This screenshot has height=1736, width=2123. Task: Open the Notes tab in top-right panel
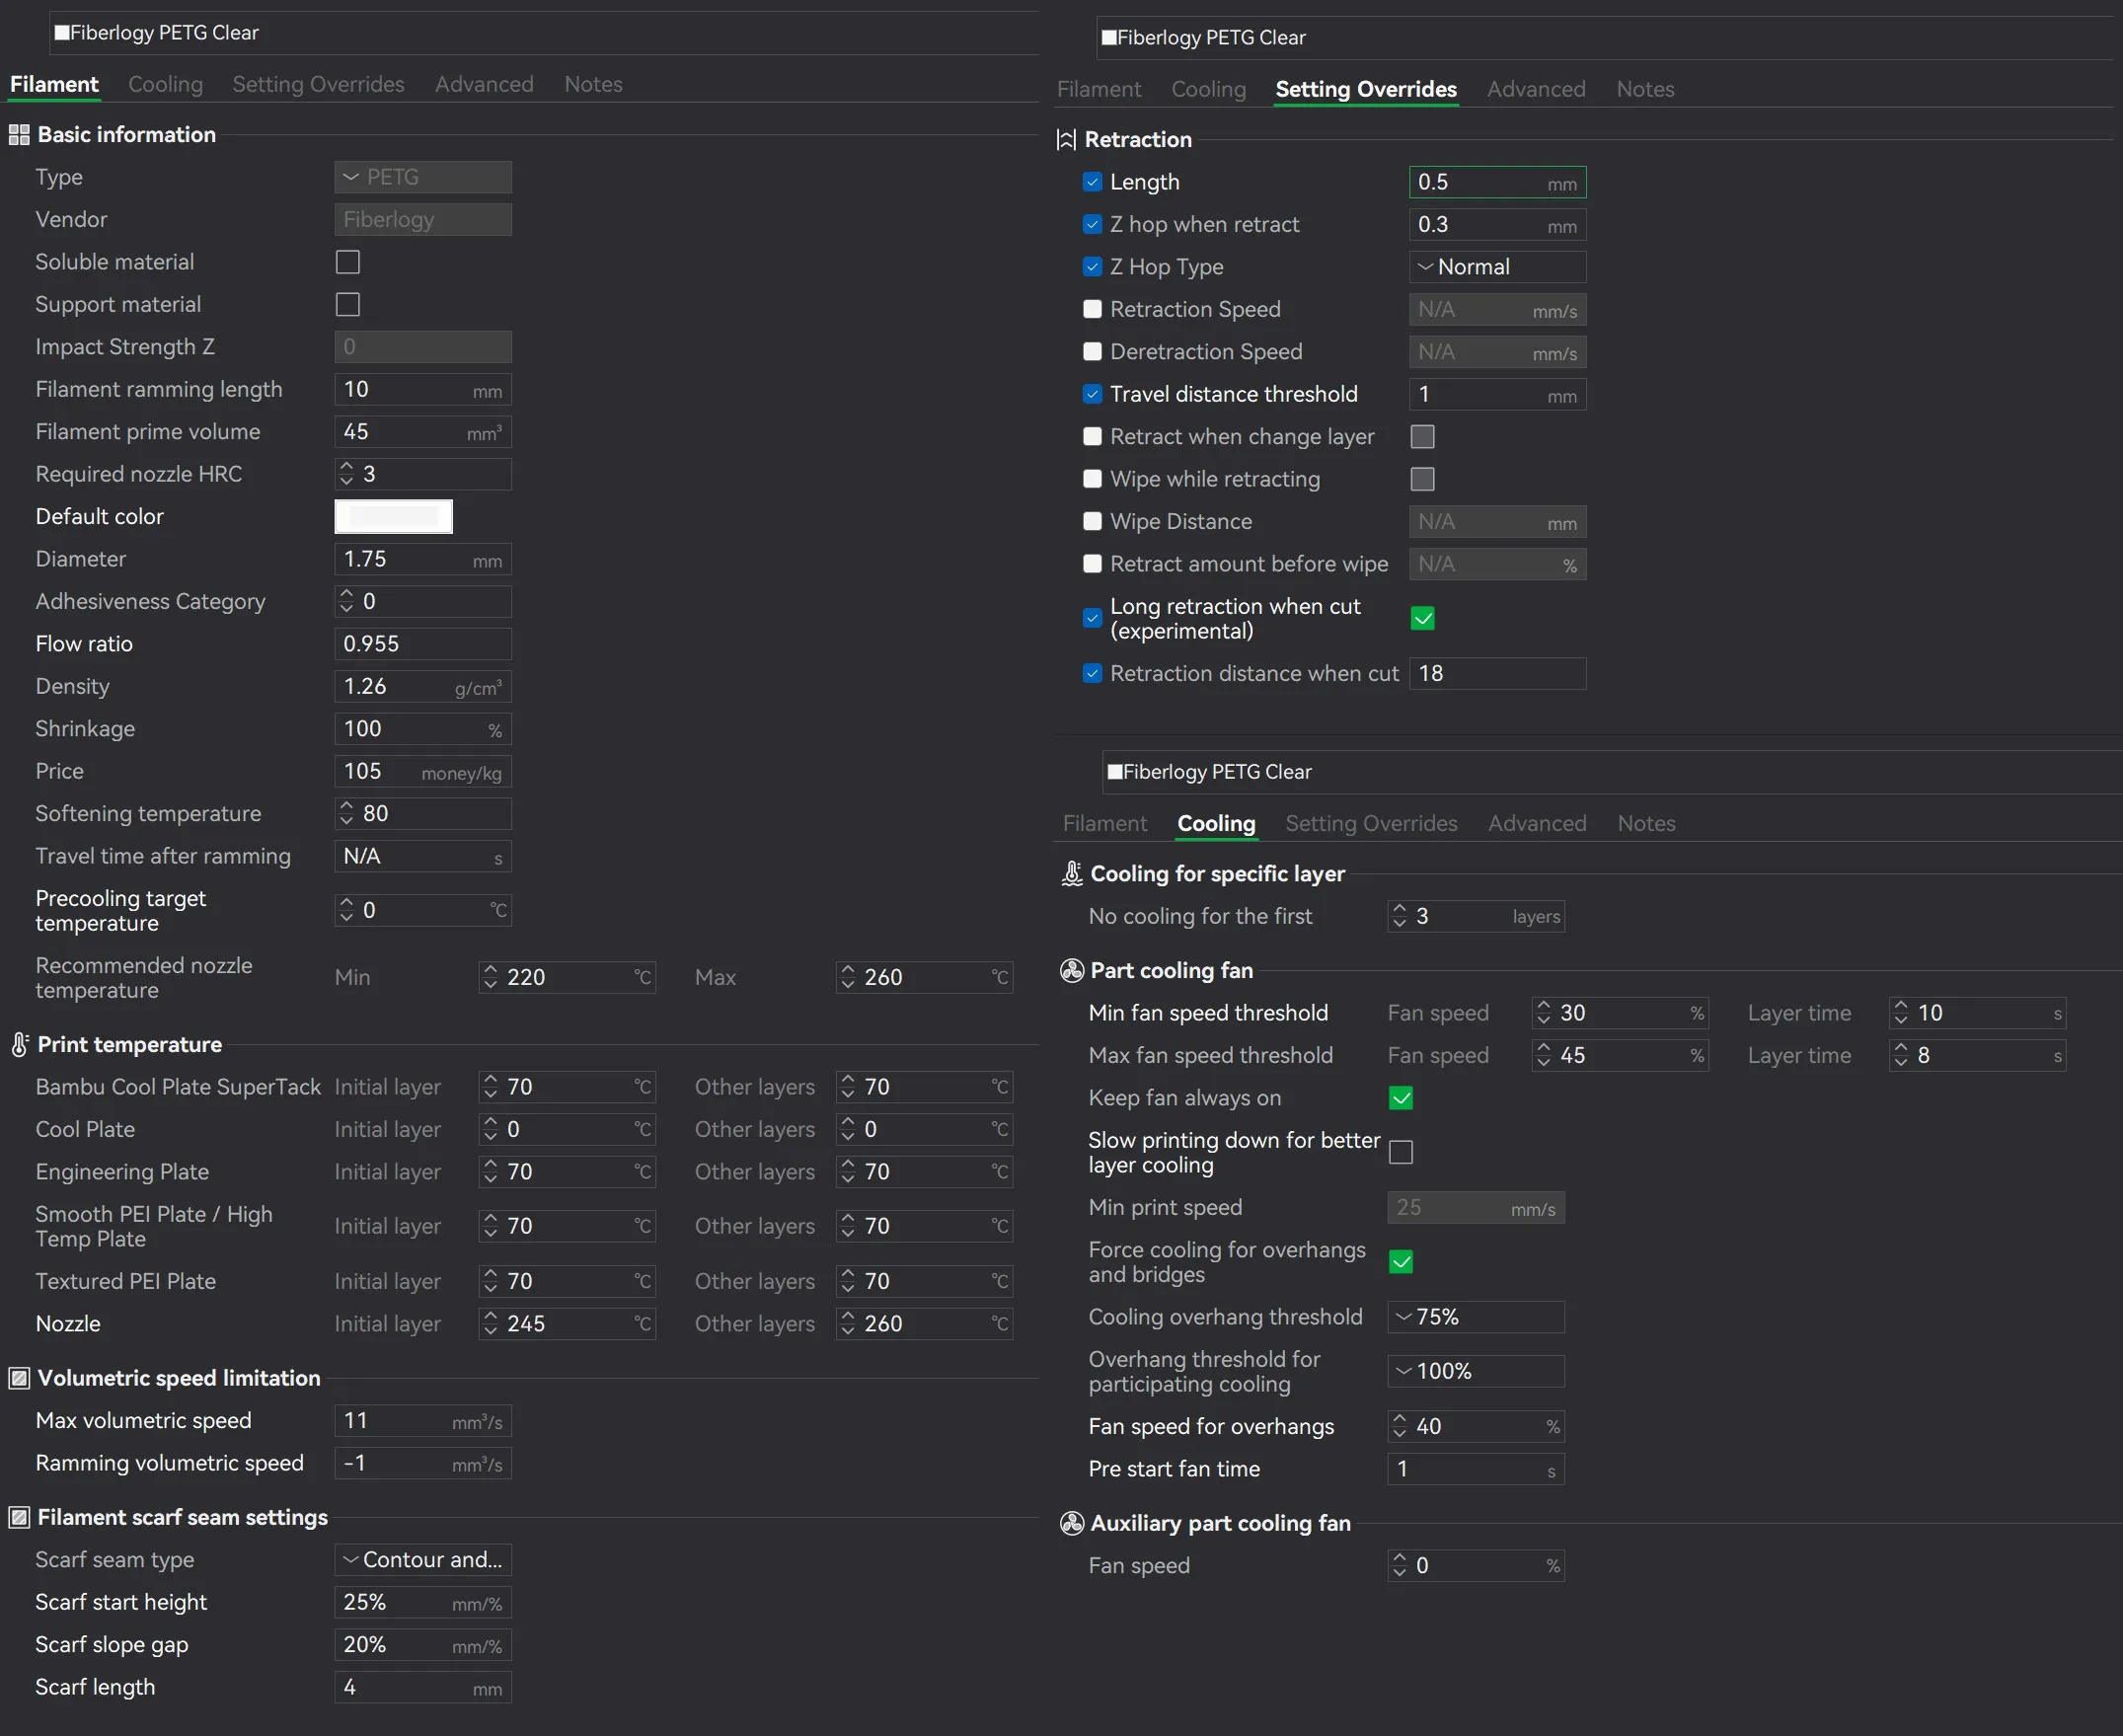click(1645, 90)
